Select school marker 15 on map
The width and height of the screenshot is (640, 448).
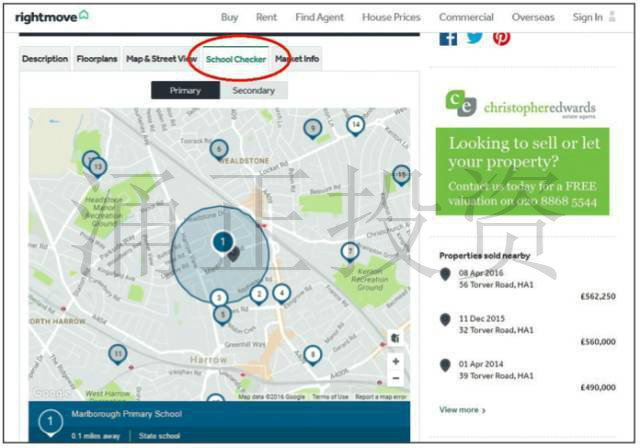click(x=402, y=175)
